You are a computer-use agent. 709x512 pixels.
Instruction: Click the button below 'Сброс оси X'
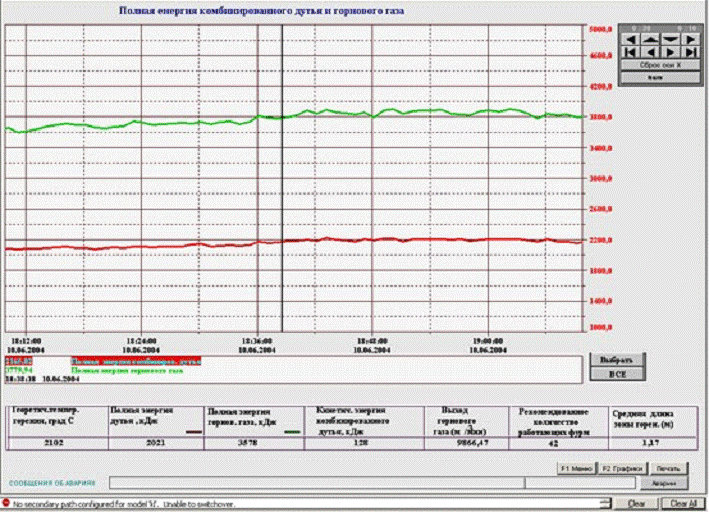click(660, 78)
